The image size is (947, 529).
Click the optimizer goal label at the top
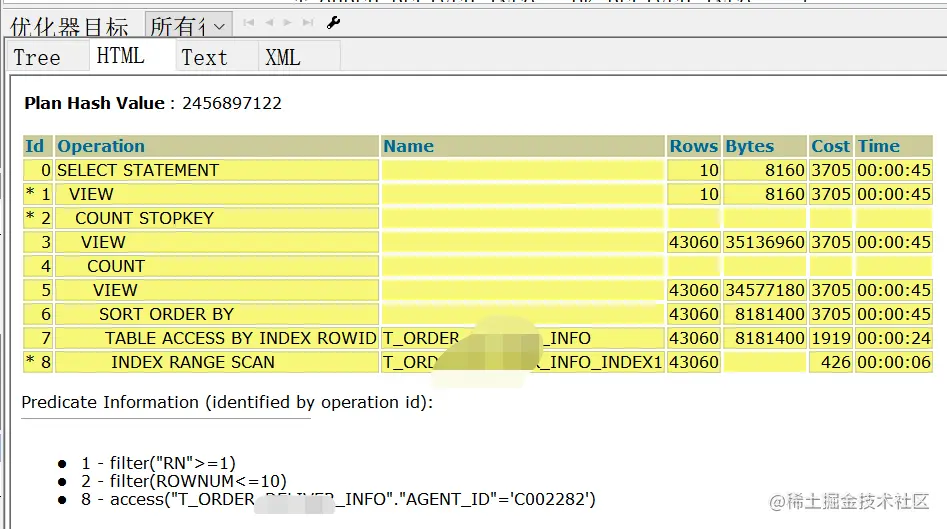pos(69,27)
